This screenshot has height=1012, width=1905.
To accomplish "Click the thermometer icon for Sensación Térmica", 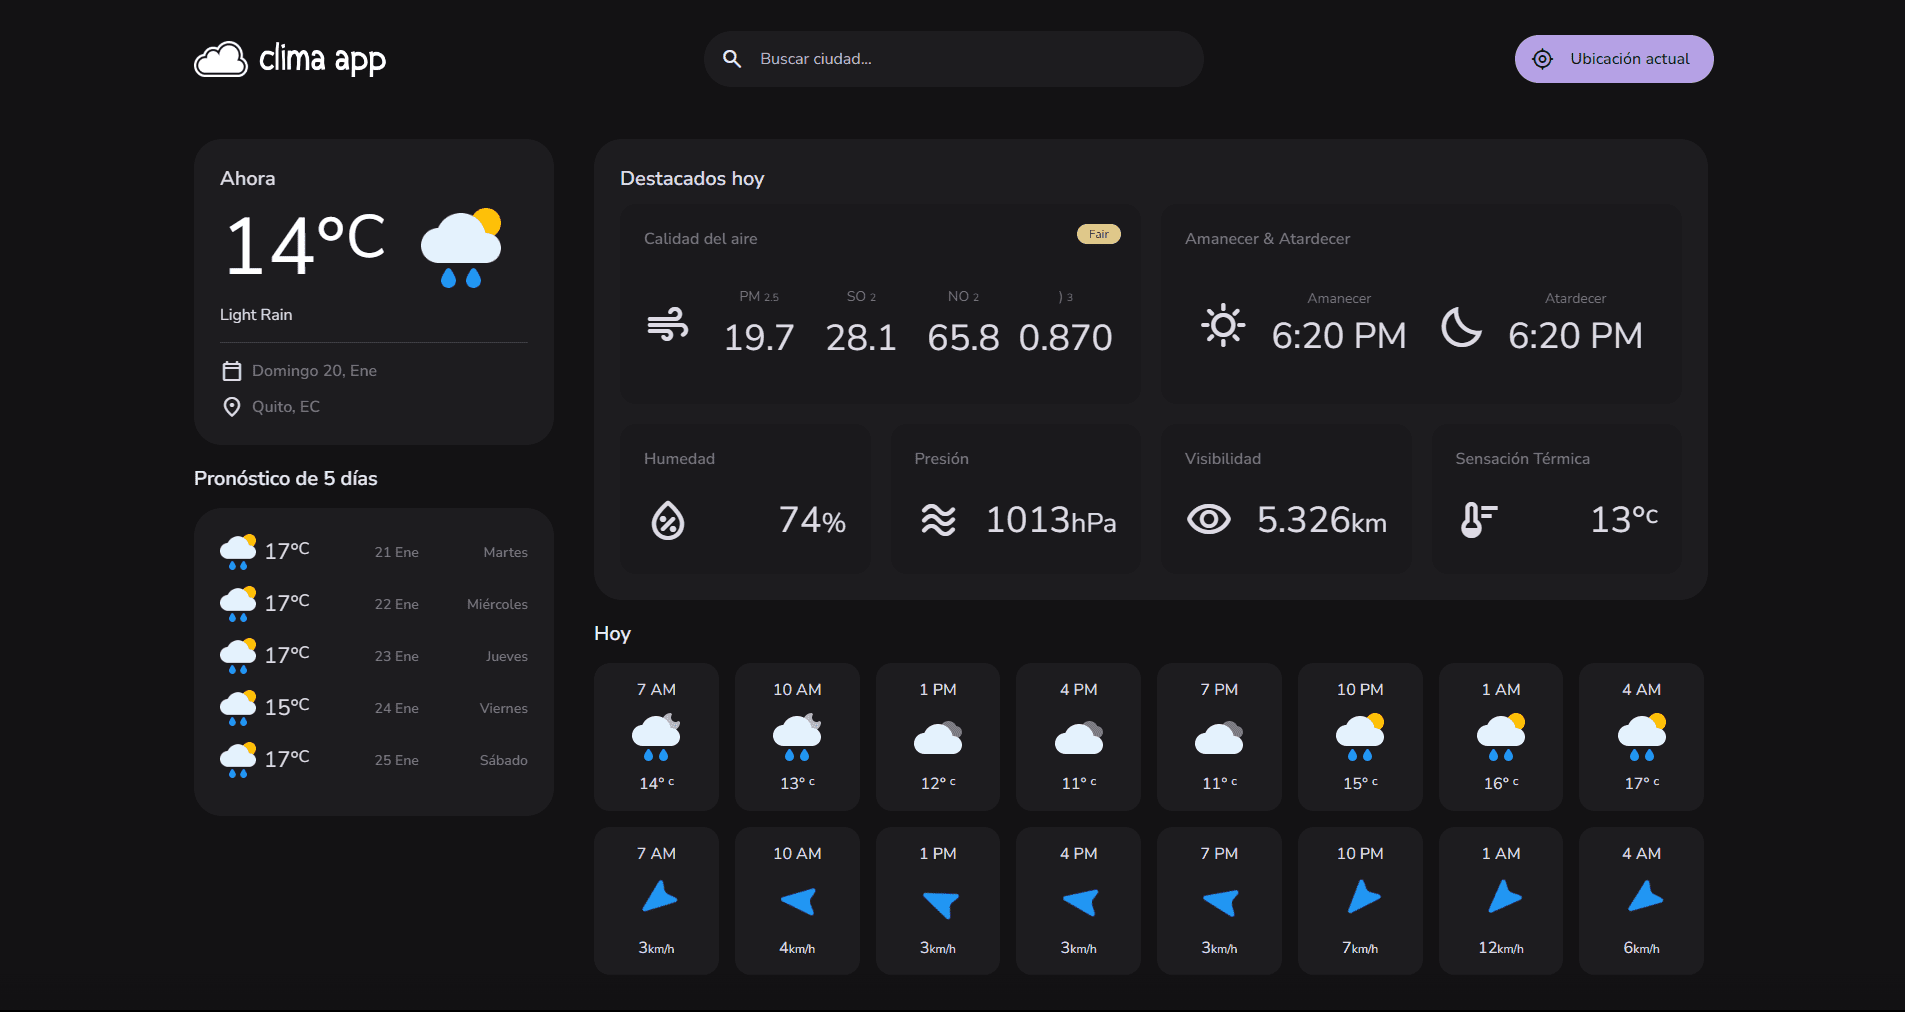I will (1477, 519).
